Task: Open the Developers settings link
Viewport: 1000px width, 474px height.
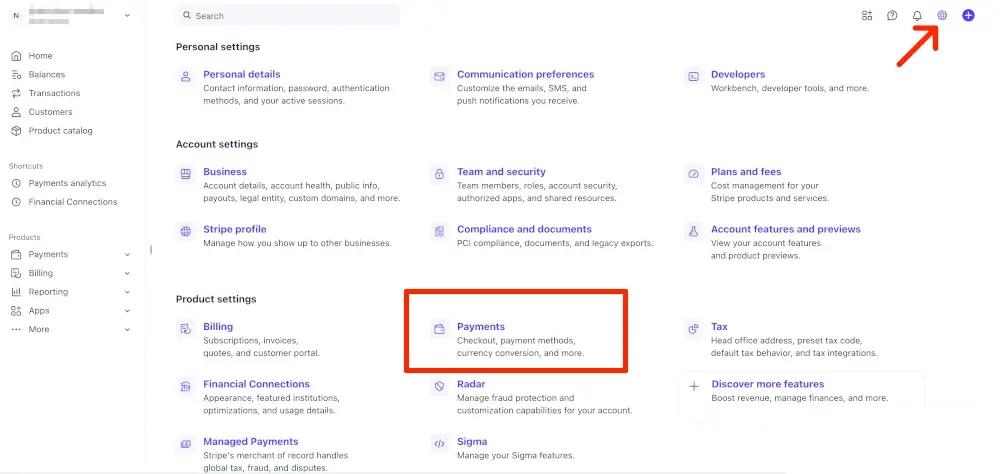Action: click(738, 75)
